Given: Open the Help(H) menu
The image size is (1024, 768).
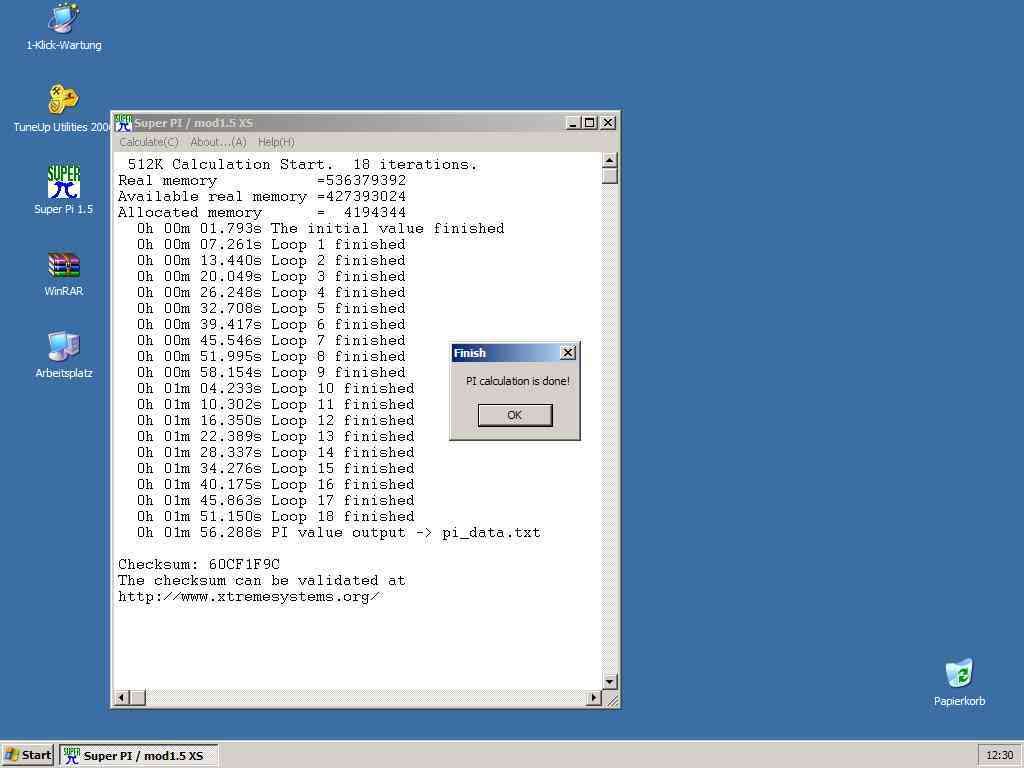Looking at the screenshot, I should click(x=276, y=142).
